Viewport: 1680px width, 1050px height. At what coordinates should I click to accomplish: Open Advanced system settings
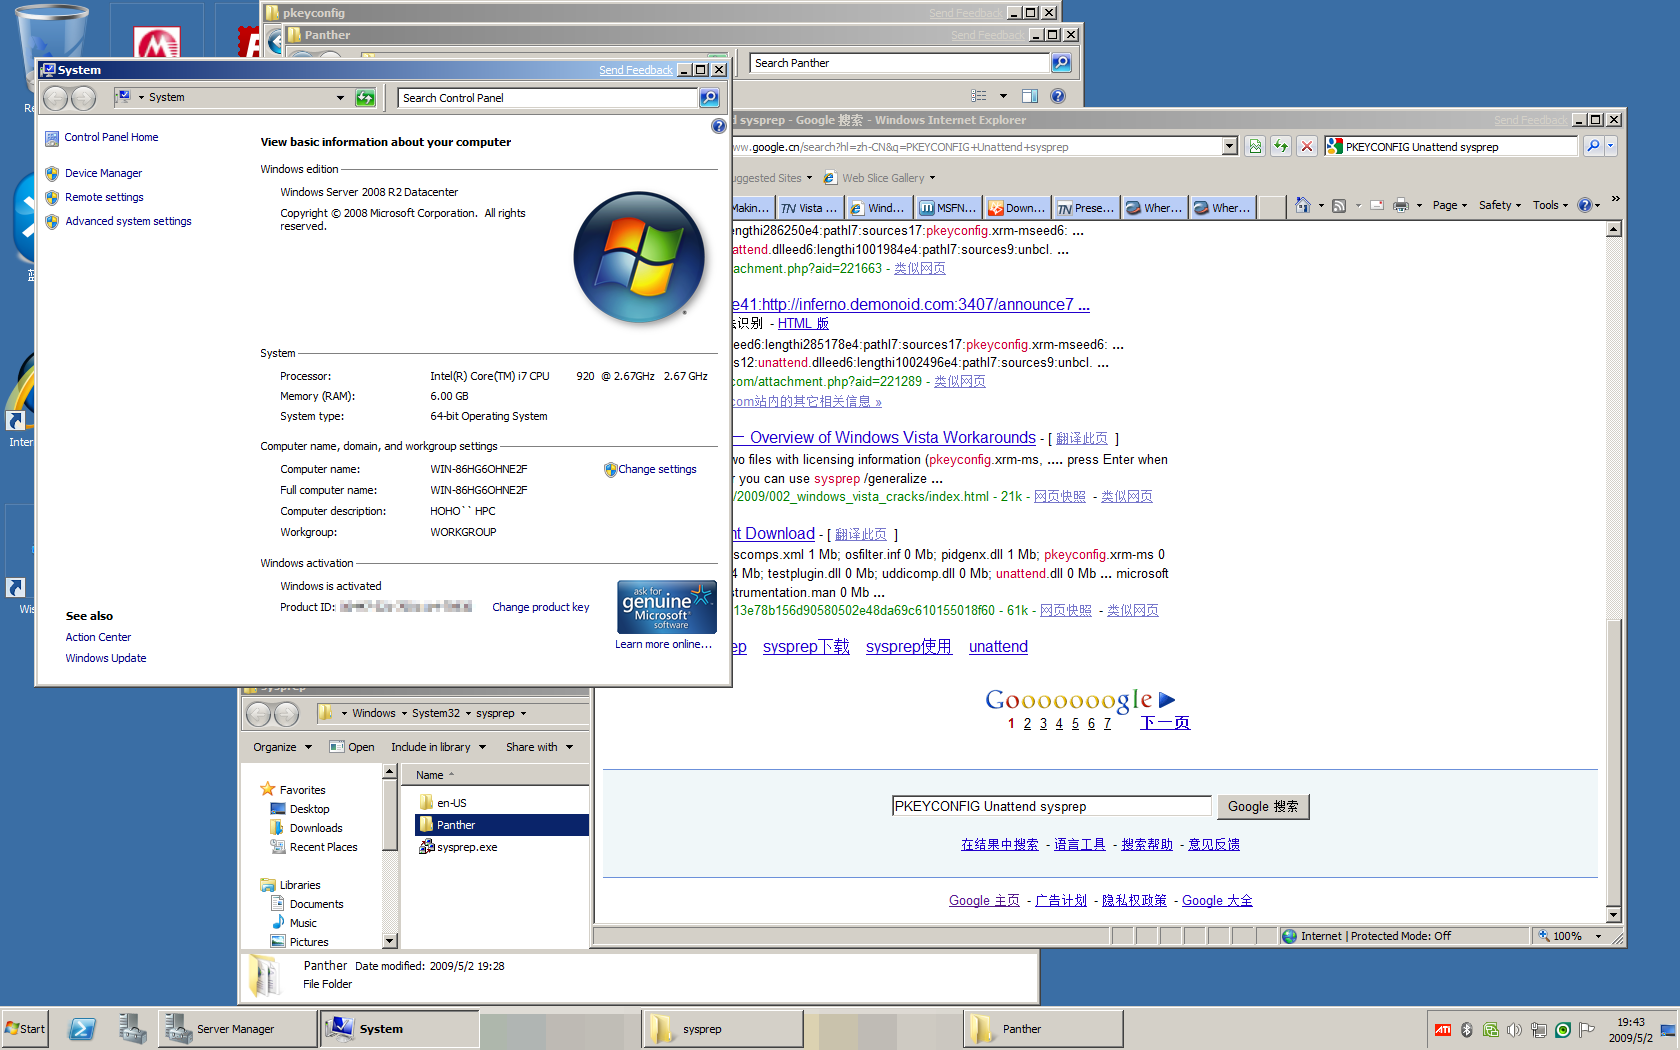128,221
